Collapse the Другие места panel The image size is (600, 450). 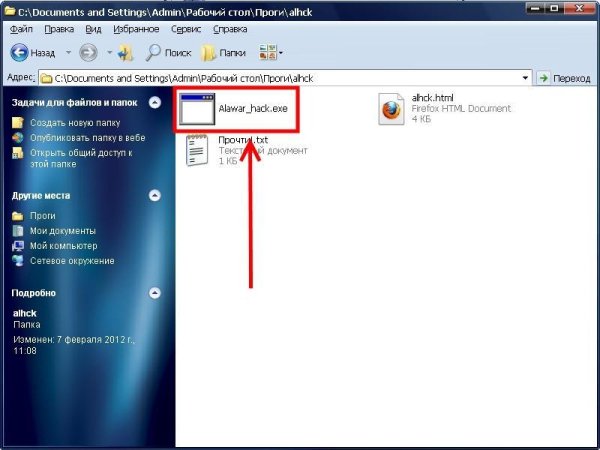click(155, 196)
